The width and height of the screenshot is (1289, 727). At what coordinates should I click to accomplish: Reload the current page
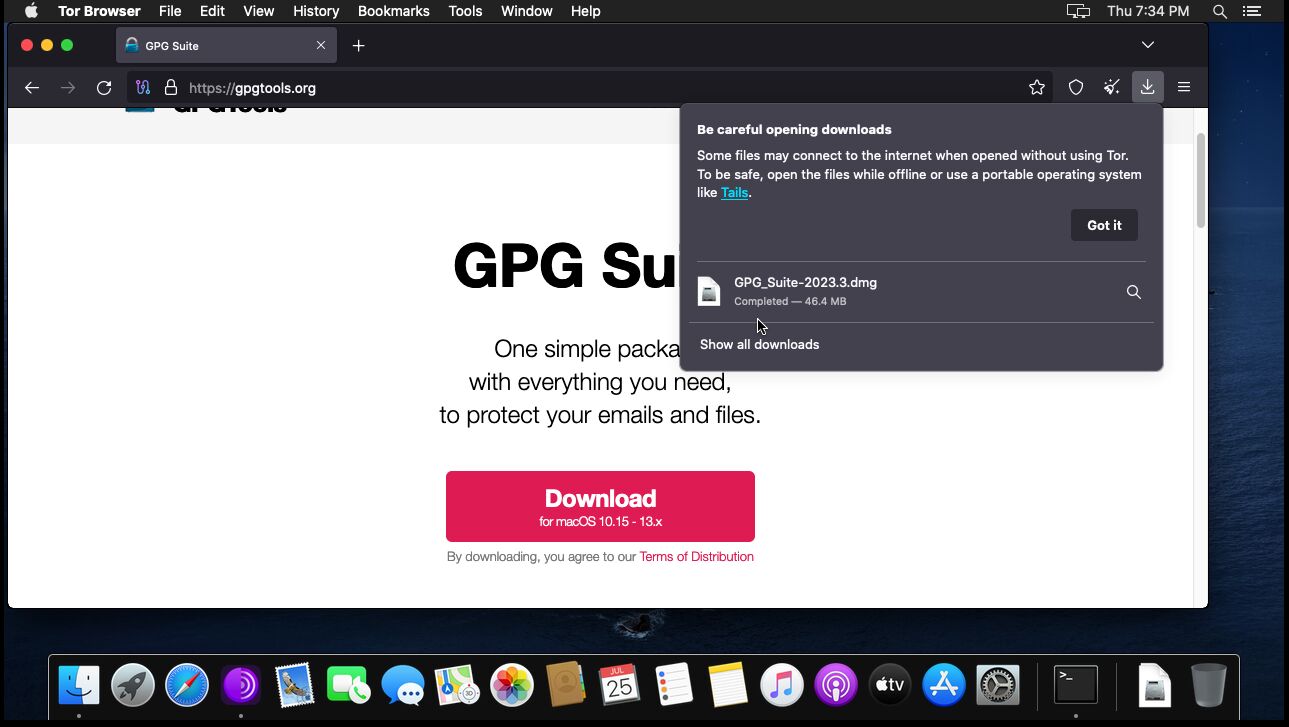pos(104,88)
